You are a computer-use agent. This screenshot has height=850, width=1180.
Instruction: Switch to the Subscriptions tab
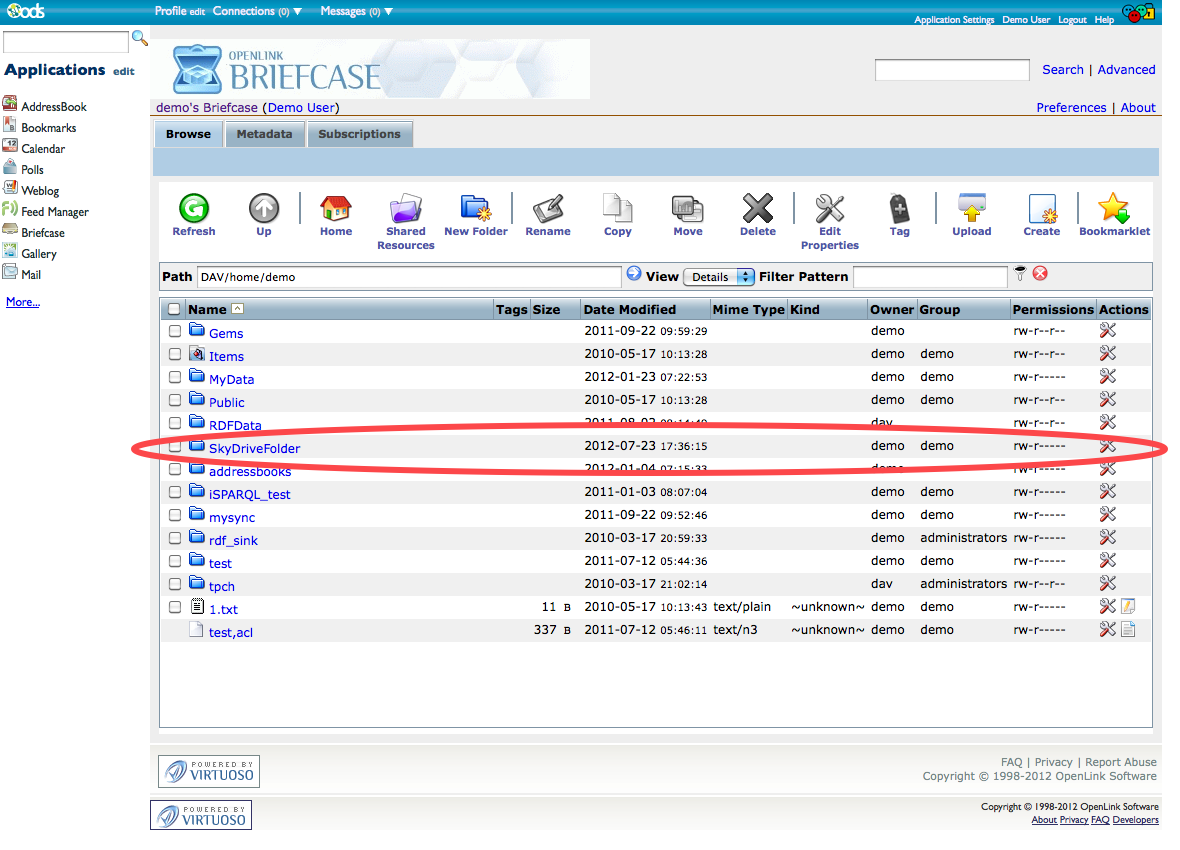[359, 134]
